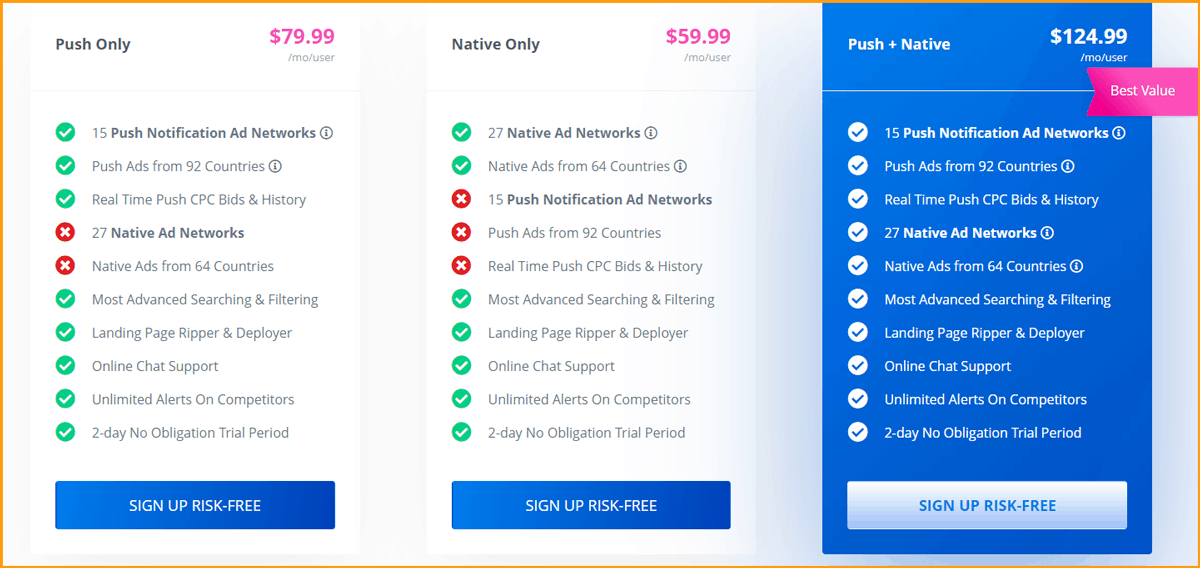
Task: Sign up risk-free for Push + Native plan
Action: click(987, 505)
